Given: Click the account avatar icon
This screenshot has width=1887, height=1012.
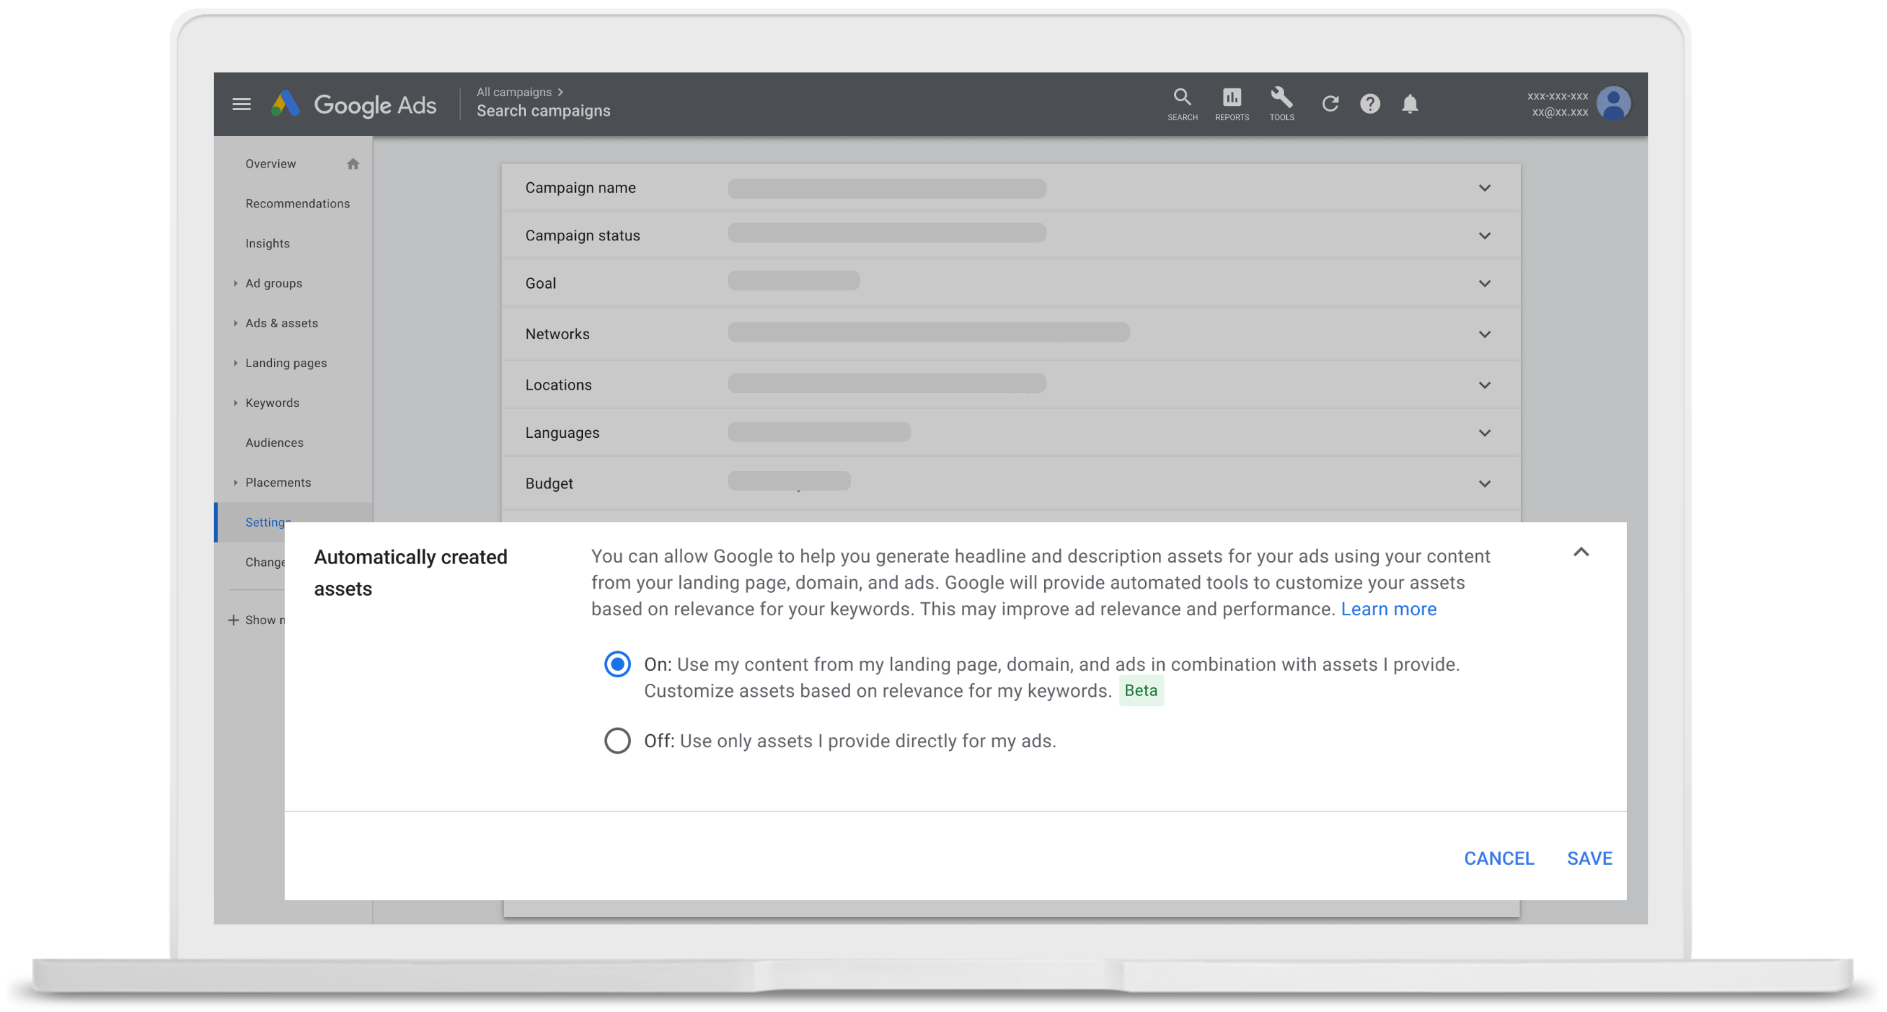Looking at the screenshot, I should tap(1614, 103).
